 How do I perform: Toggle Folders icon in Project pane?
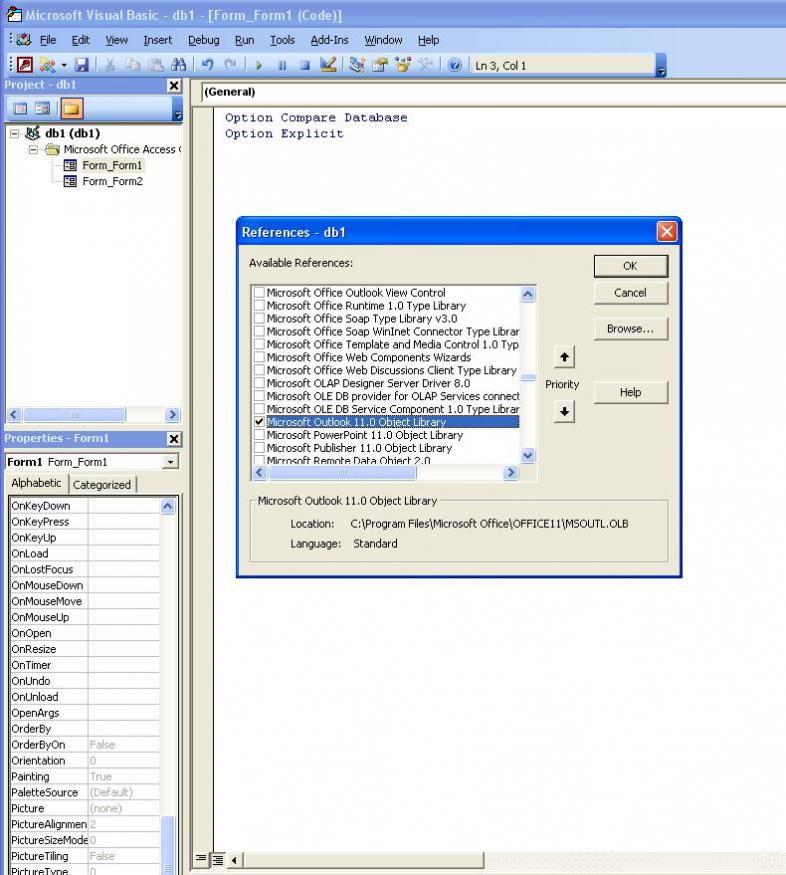pos(71,108)
